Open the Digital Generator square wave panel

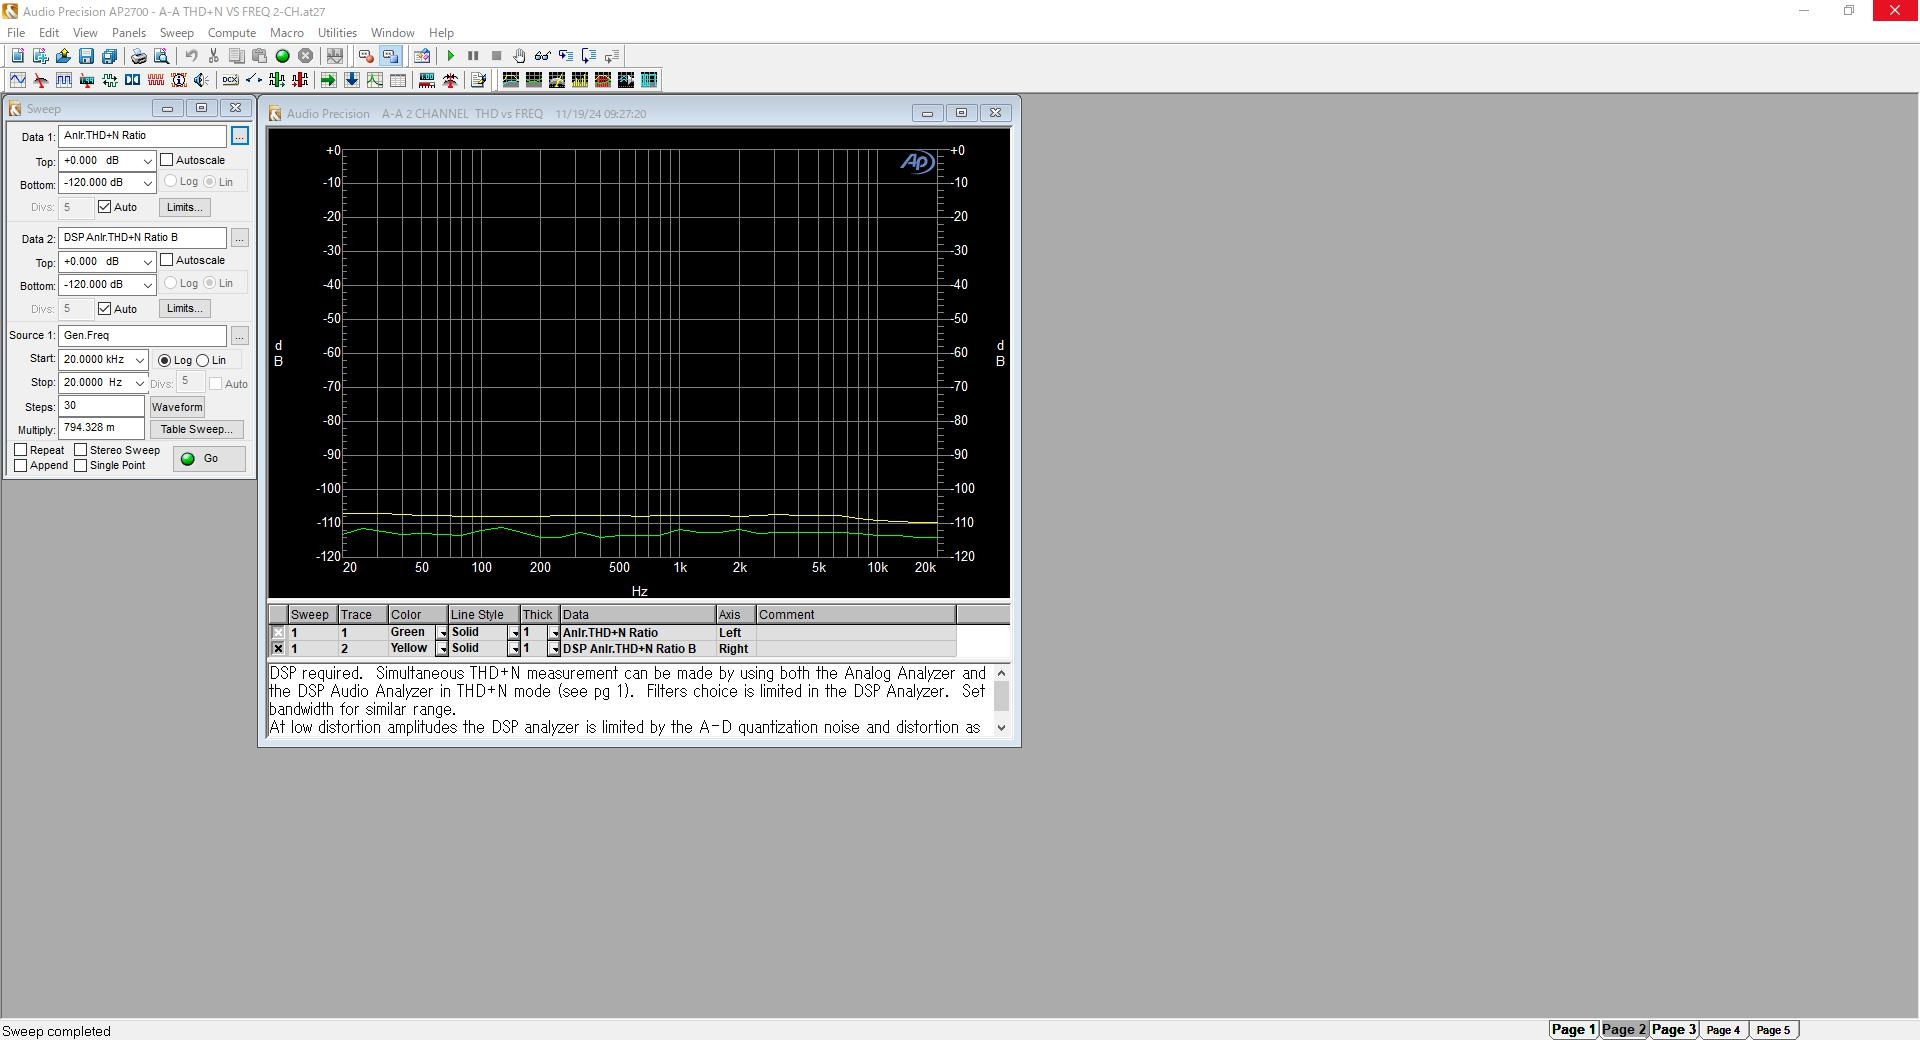64,80
